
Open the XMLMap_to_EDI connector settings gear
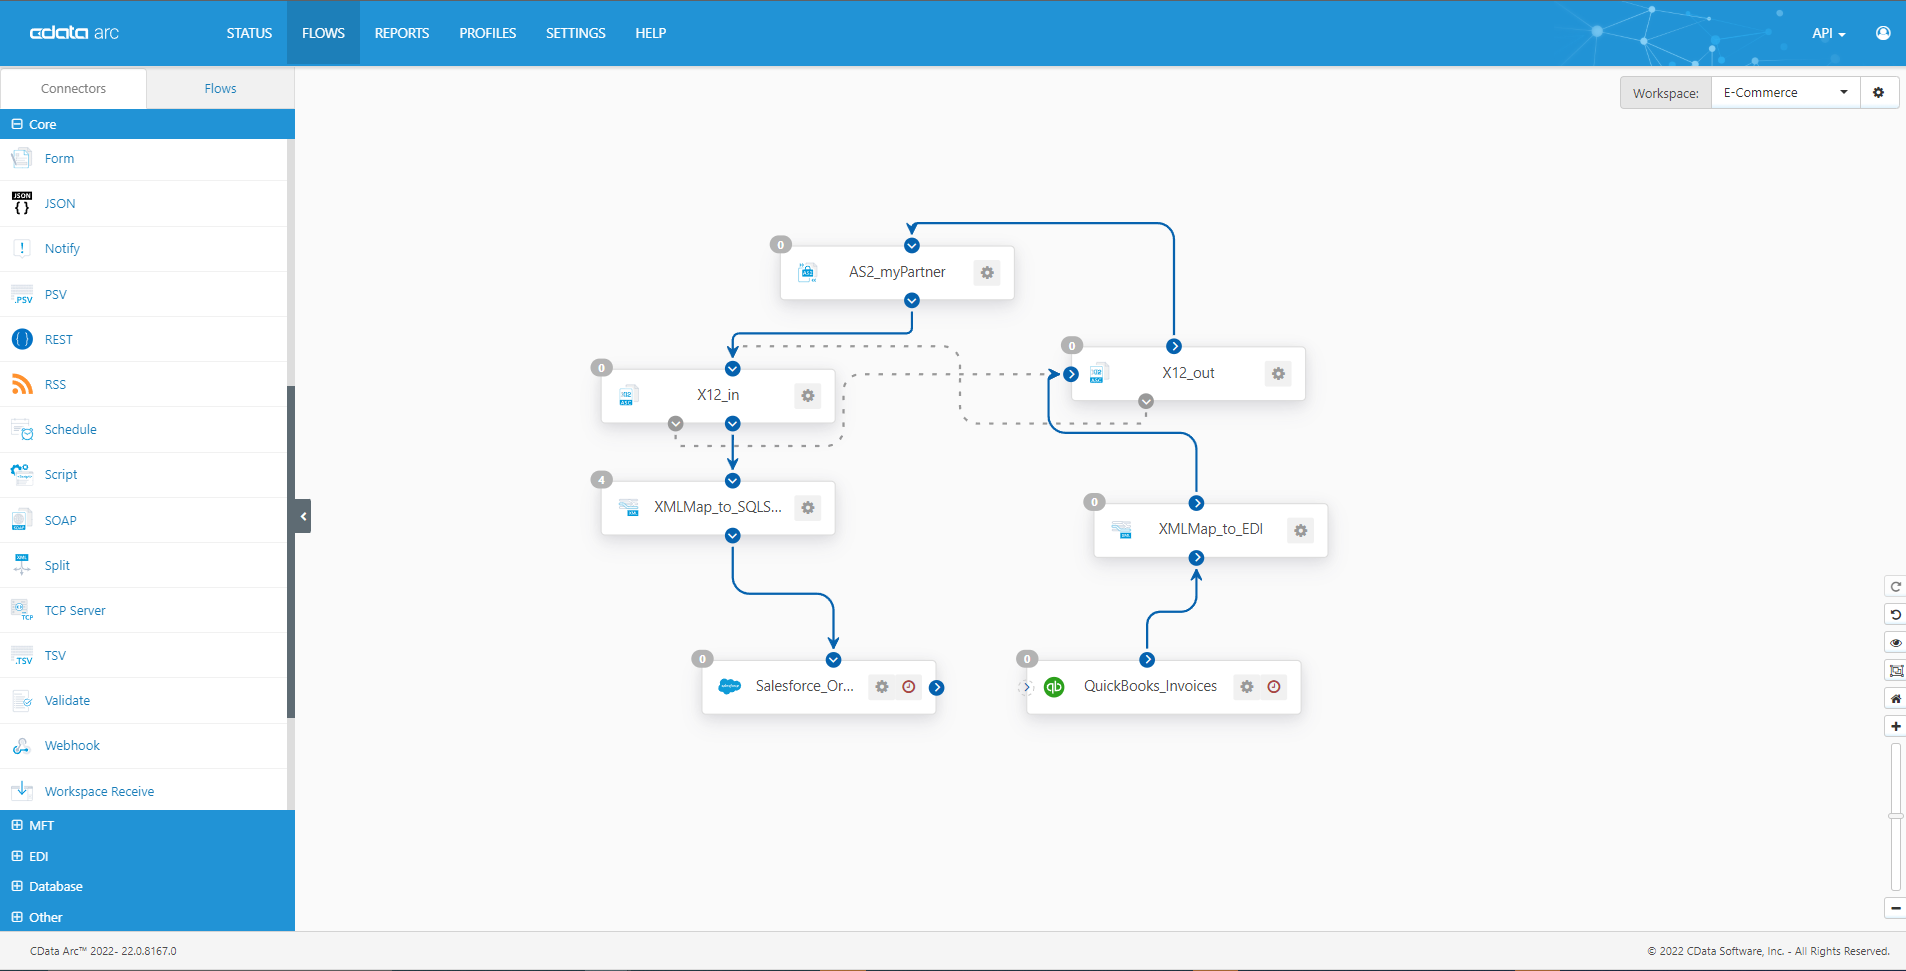(1300, 530)
